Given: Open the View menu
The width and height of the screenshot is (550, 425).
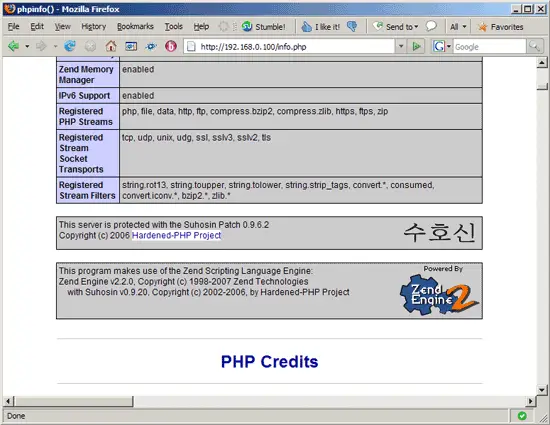Looking at the screenshot, I should 62,27.
